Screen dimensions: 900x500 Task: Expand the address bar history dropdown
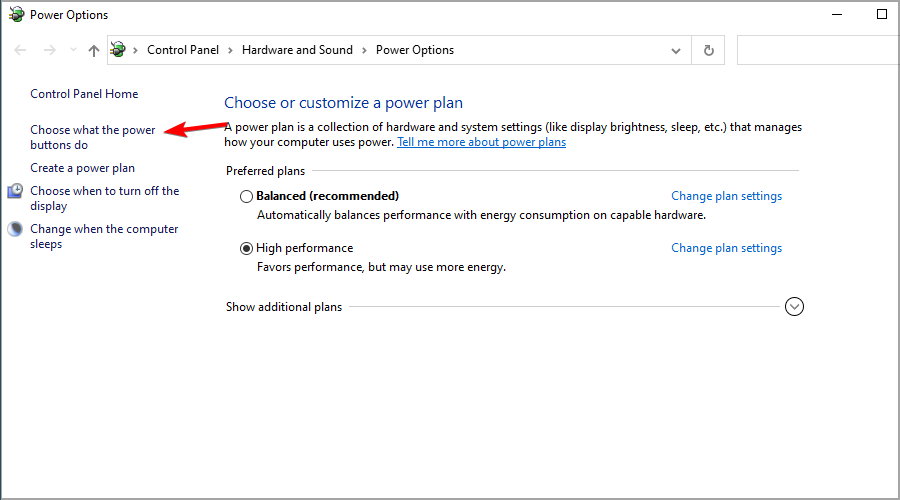676,51
